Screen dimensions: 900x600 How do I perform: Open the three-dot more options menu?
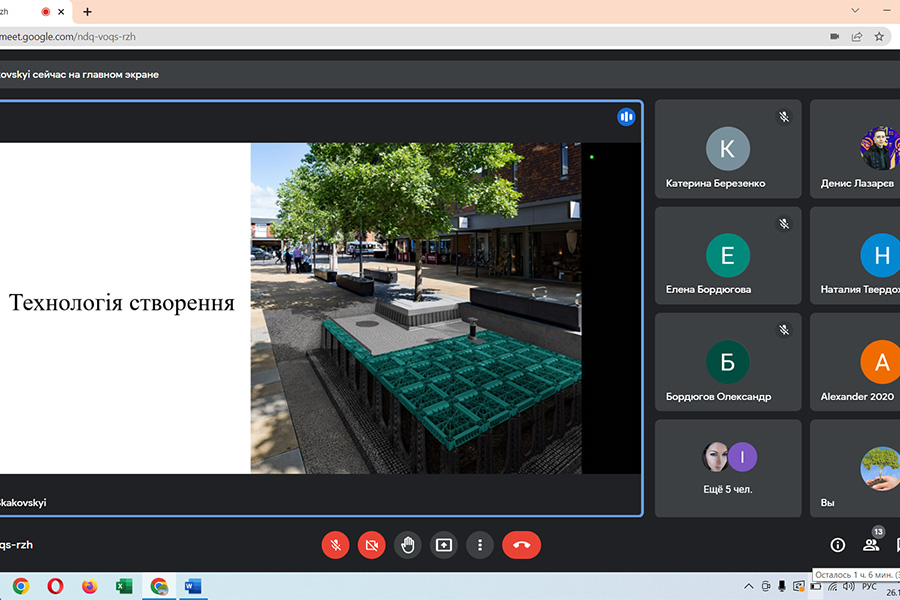click(x=480, y=545)
